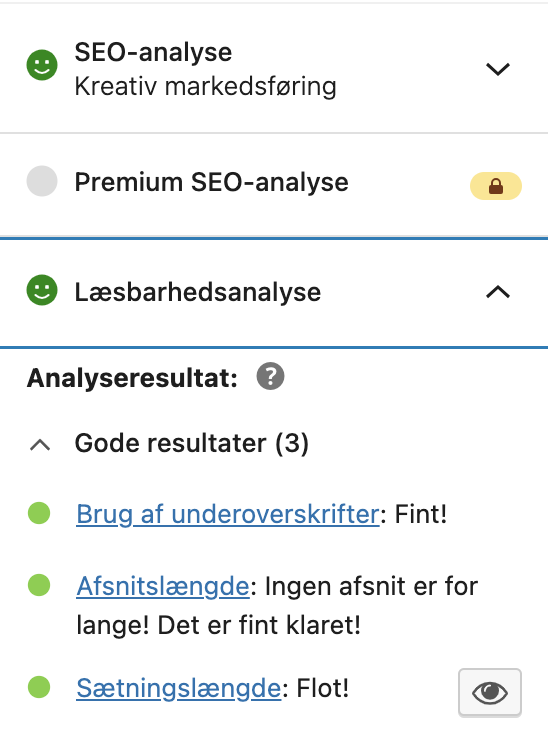548x744 pixels.
Task: Follow the Afsnitslængde link
Action: click(x=163, y=586)
